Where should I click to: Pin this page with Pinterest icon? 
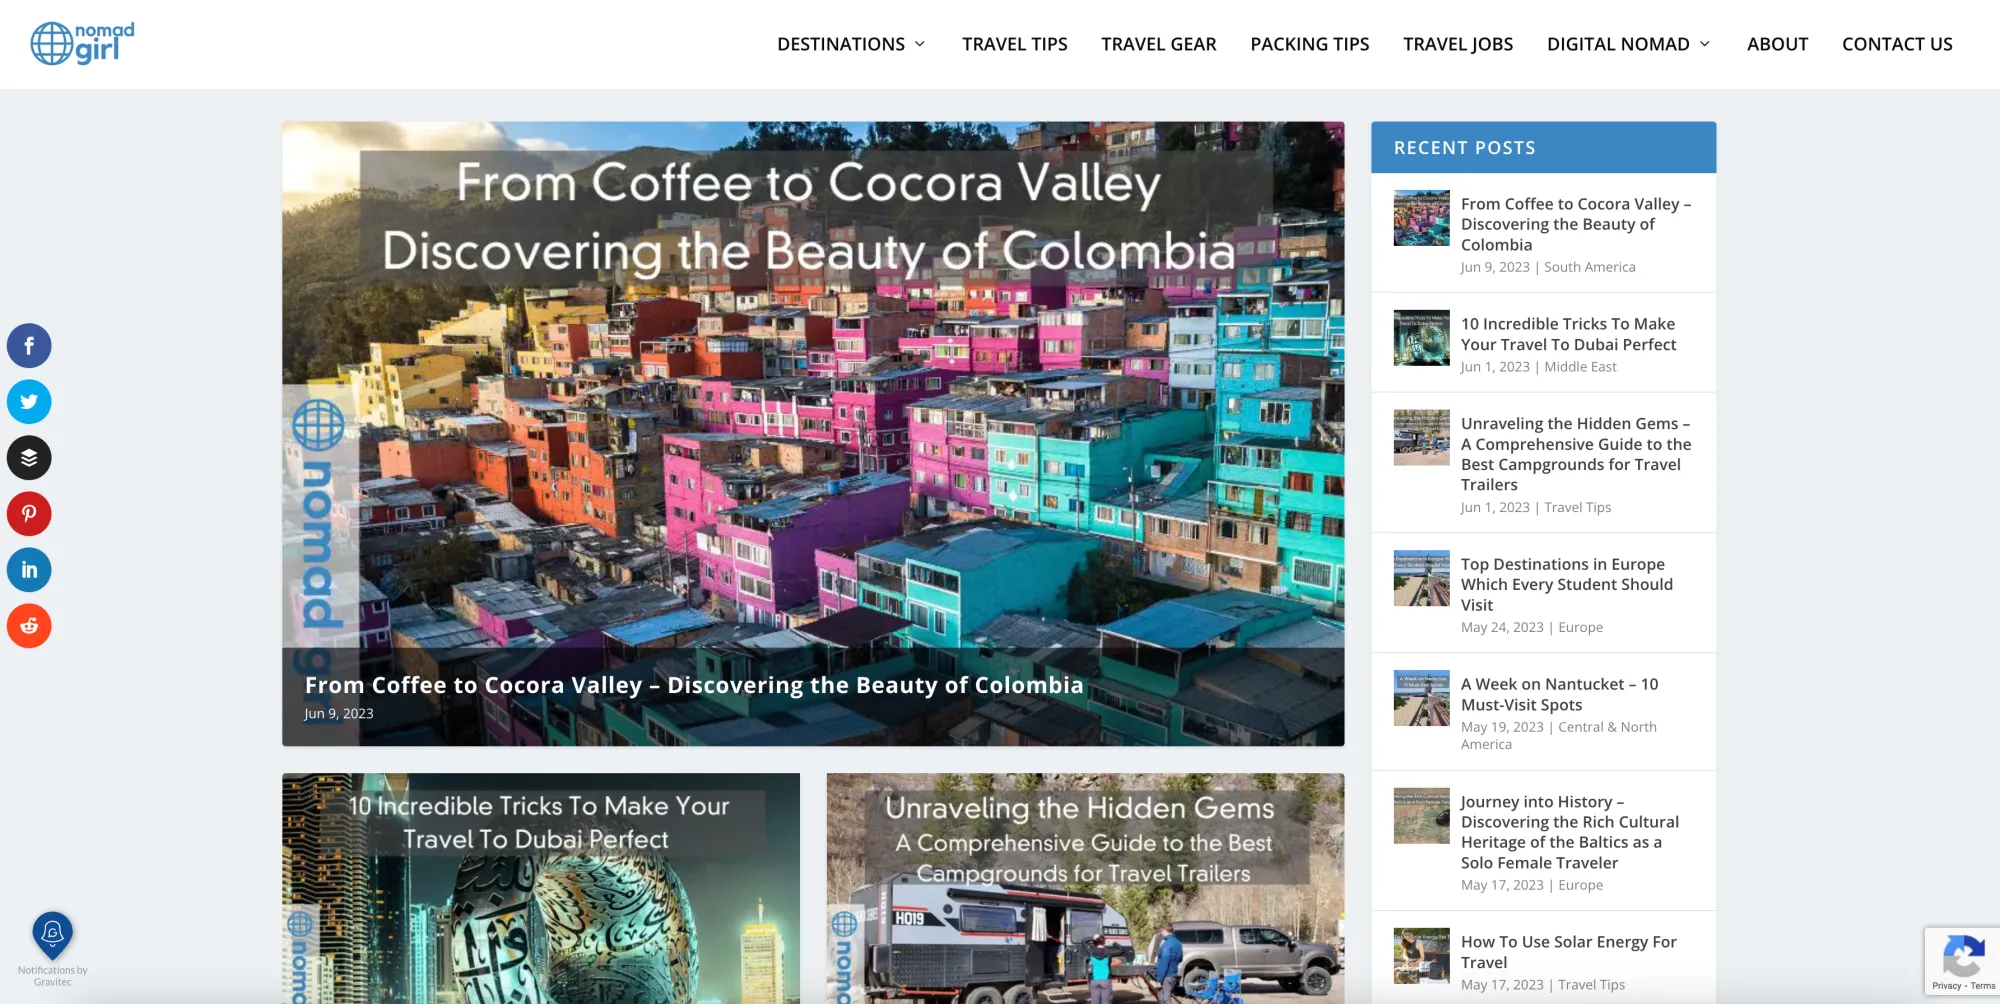coord(29,514)
